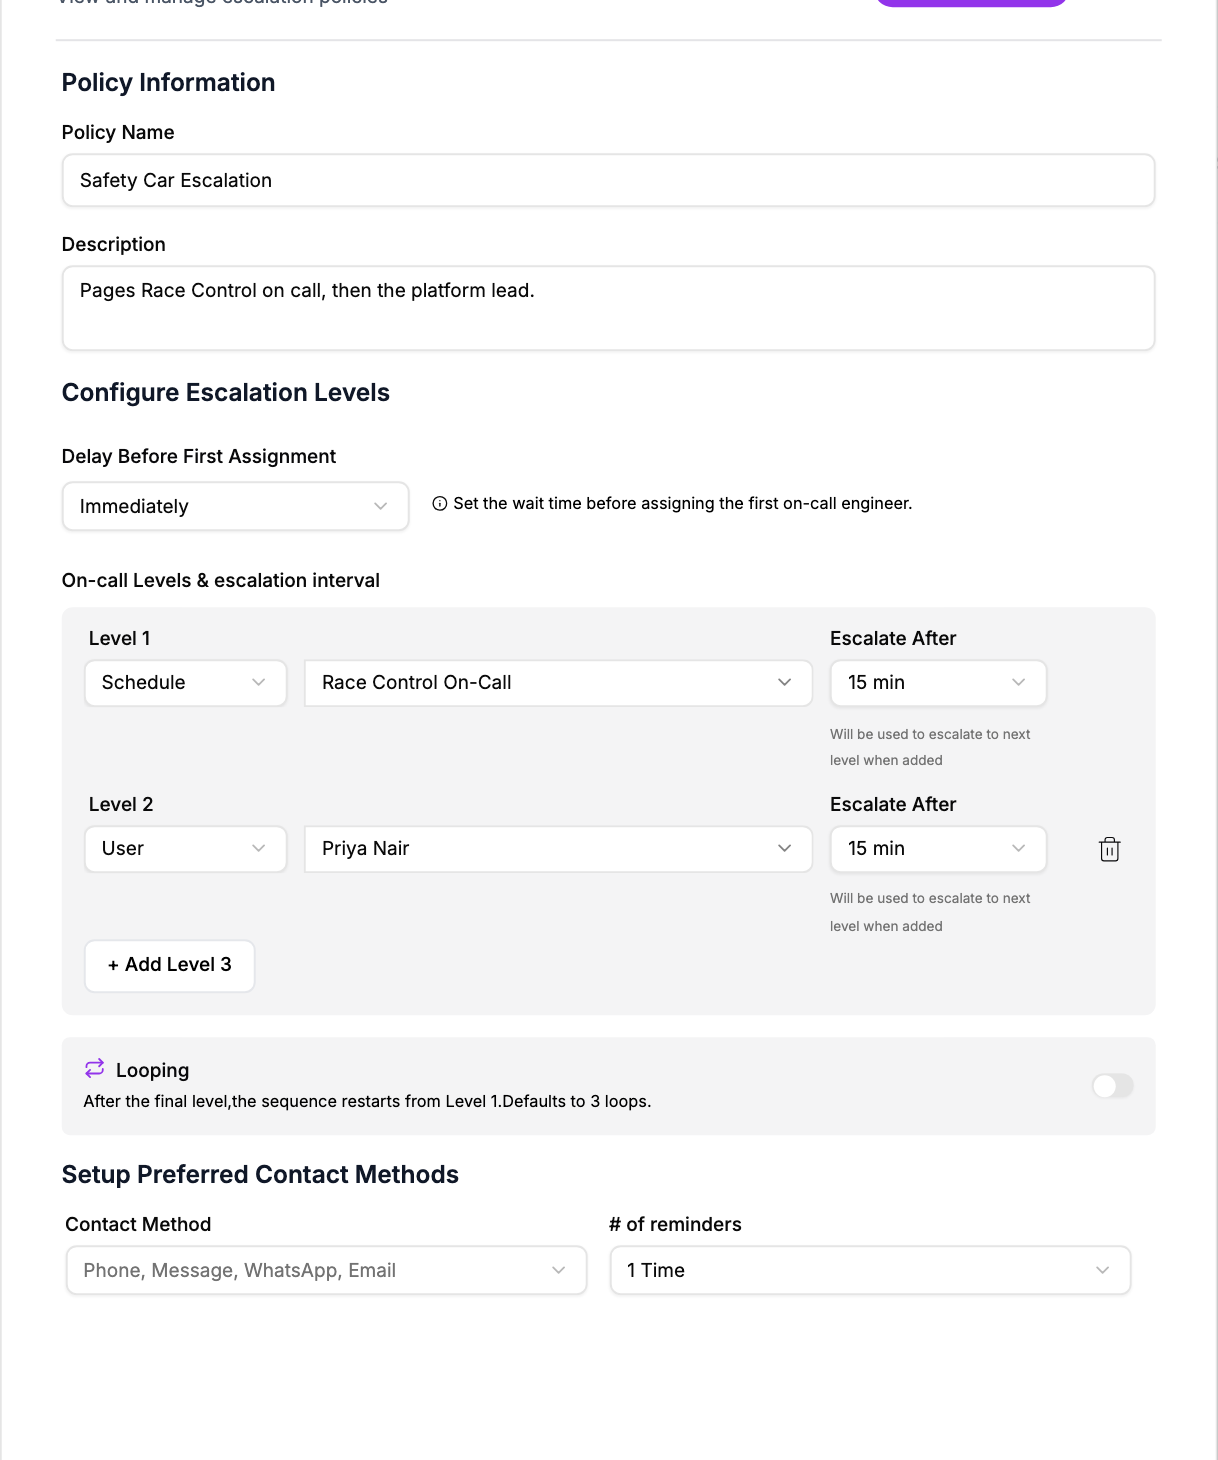Click the Escalate After label for Level 1
The width and height of the screenshot is (1218, 1460).
[893, 639]
